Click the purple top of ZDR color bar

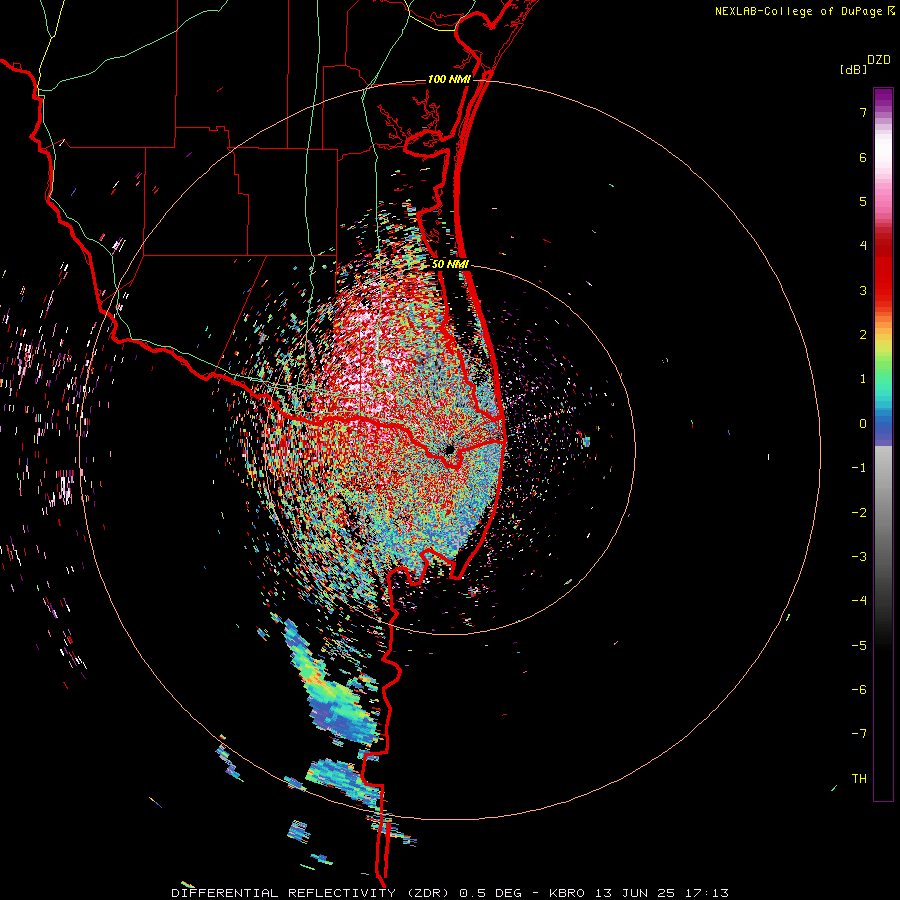pos(883,98)
